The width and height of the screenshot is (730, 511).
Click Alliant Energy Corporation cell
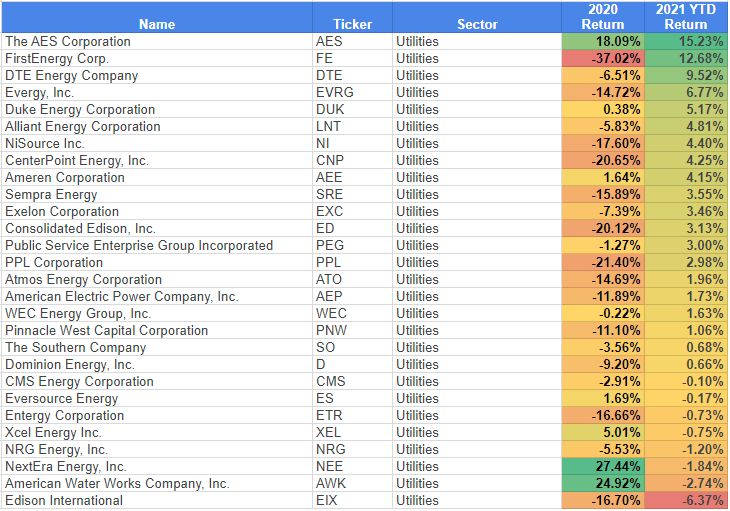(157, 127)
